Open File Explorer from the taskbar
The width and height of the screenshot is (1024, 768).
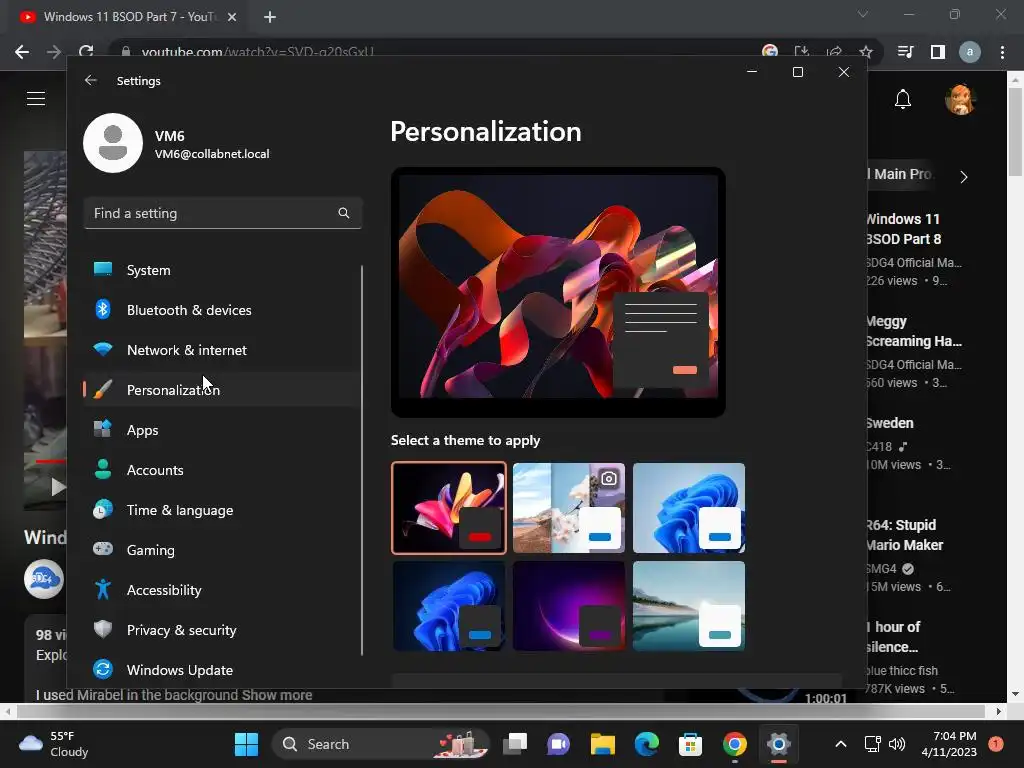point(603,744)
